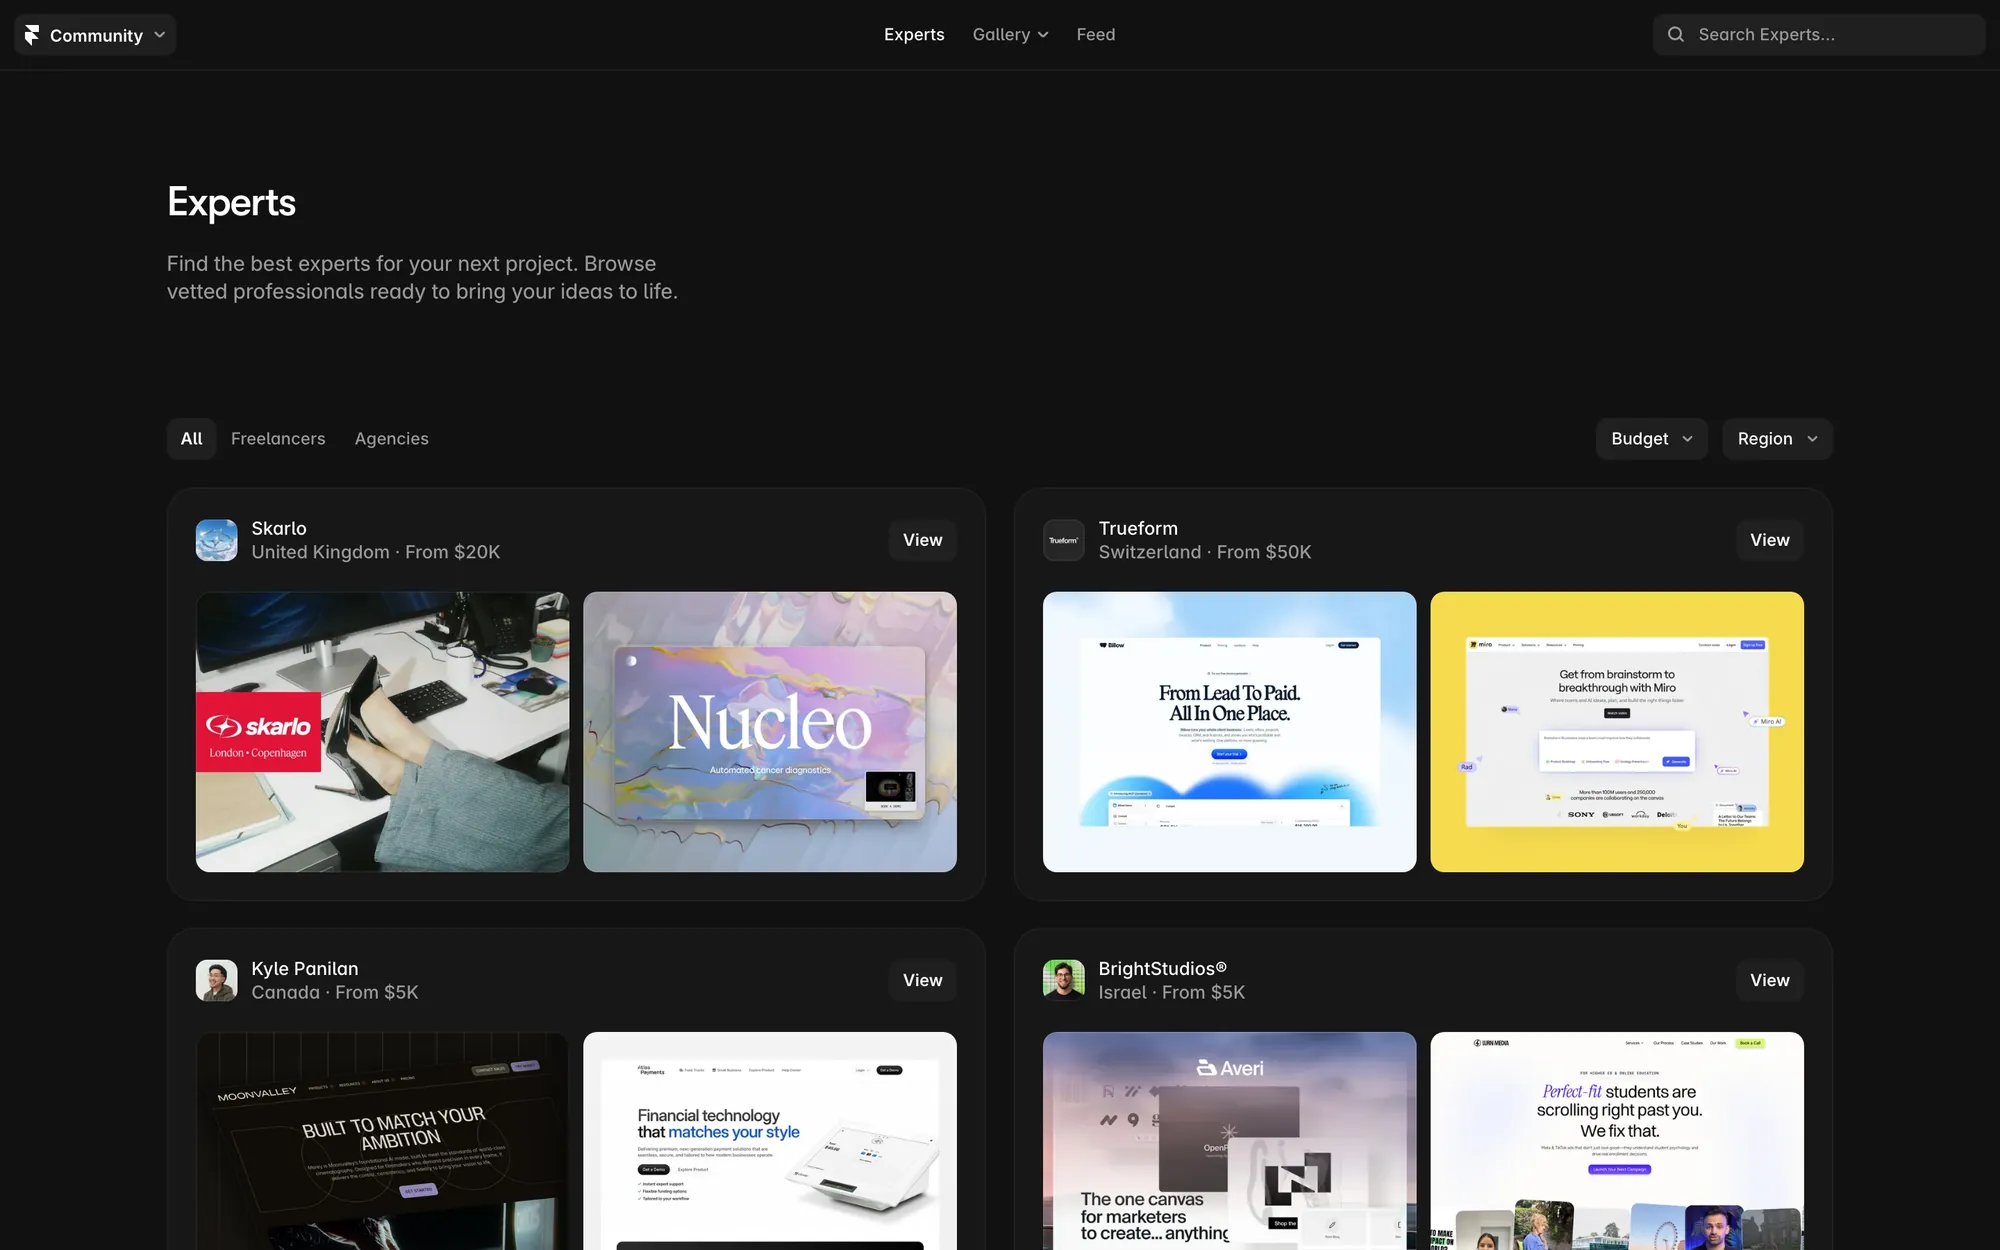Open the Region filter dropdown
This screenshot has width=2000, height=1250.
point(1777,439)
